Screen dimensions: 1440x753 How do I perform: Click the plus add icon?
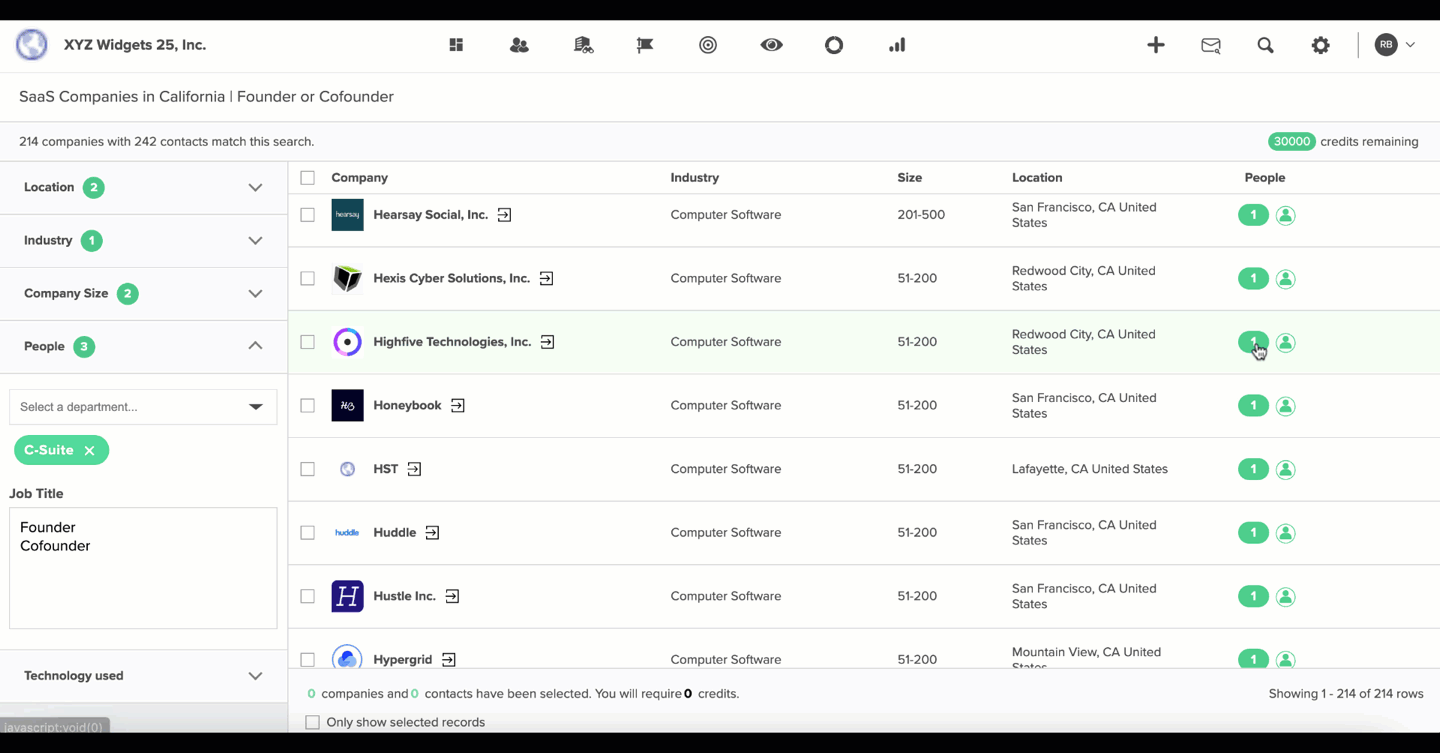click(x=1156, y=45)
